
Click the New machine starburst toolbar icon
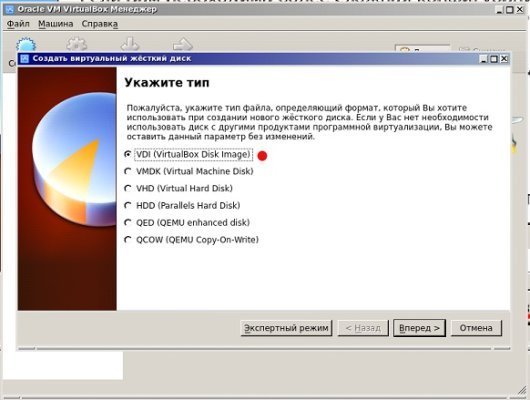pyautogui.click(x=26, y=45)
